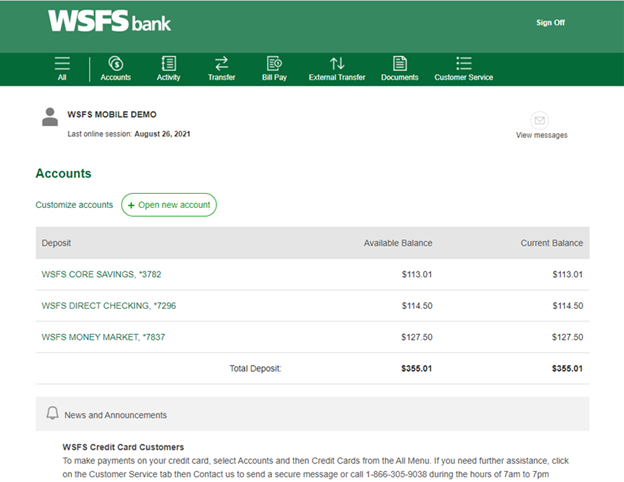Click the External Transfer up-down arrows icon
The height and width of the screenshot is (482, 624).
(337, 63)
